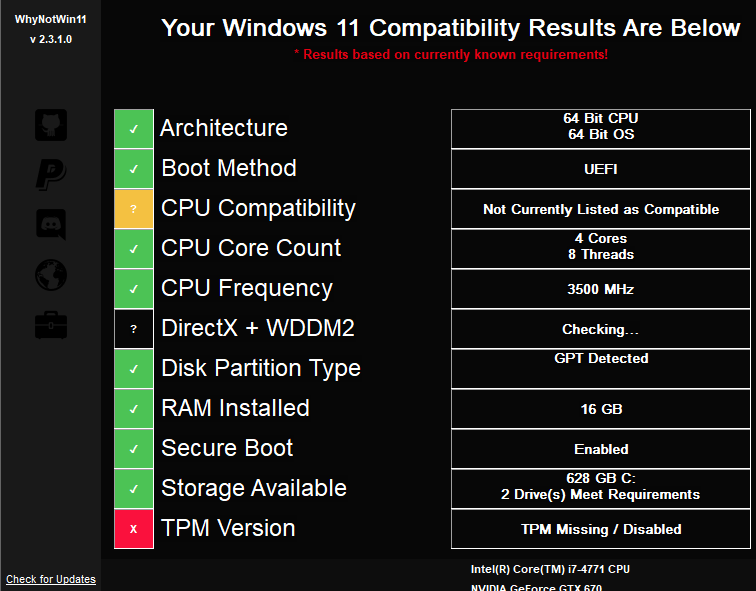756x591 pixels.
Task: Click the Boot Method green check status
Action: [134, 169]
